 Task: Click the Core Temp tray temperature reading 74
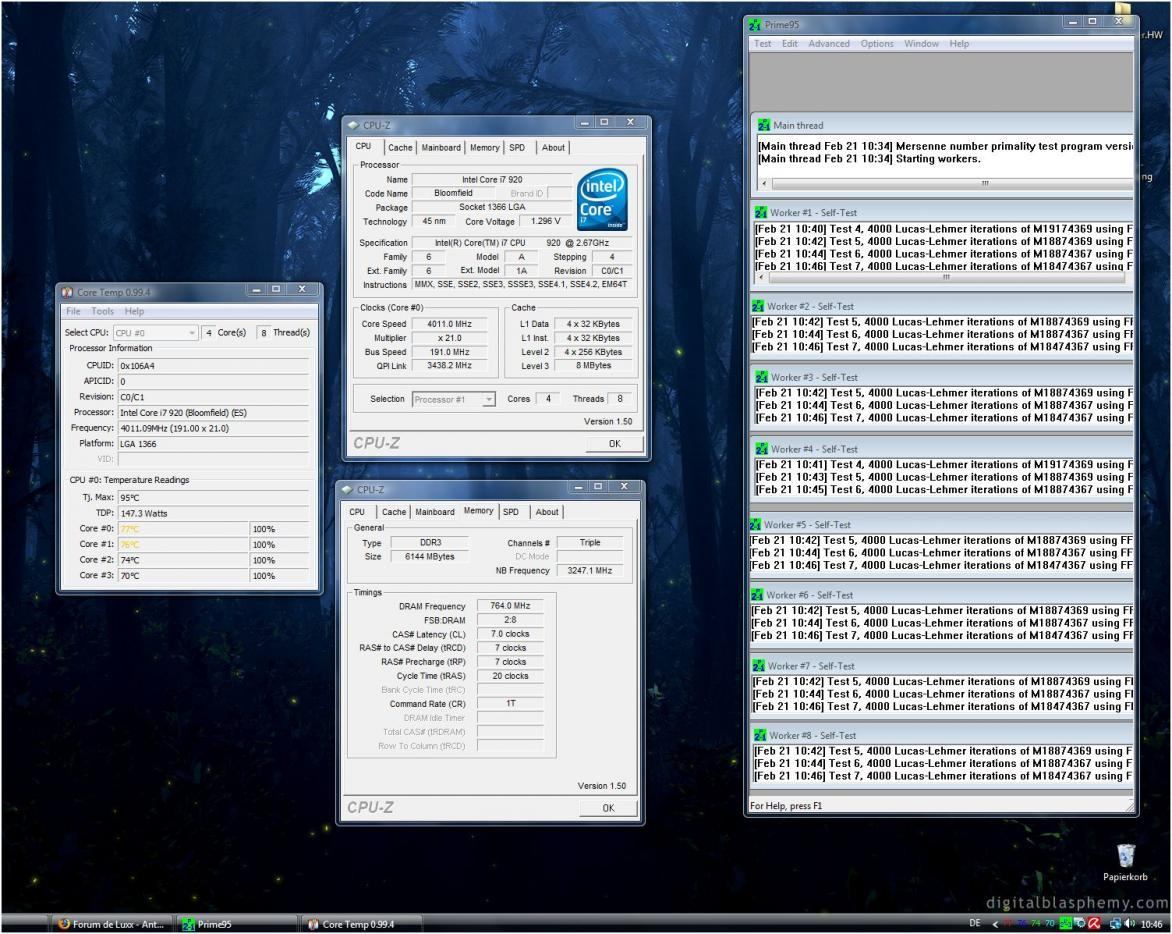[x=1036, y=924]
